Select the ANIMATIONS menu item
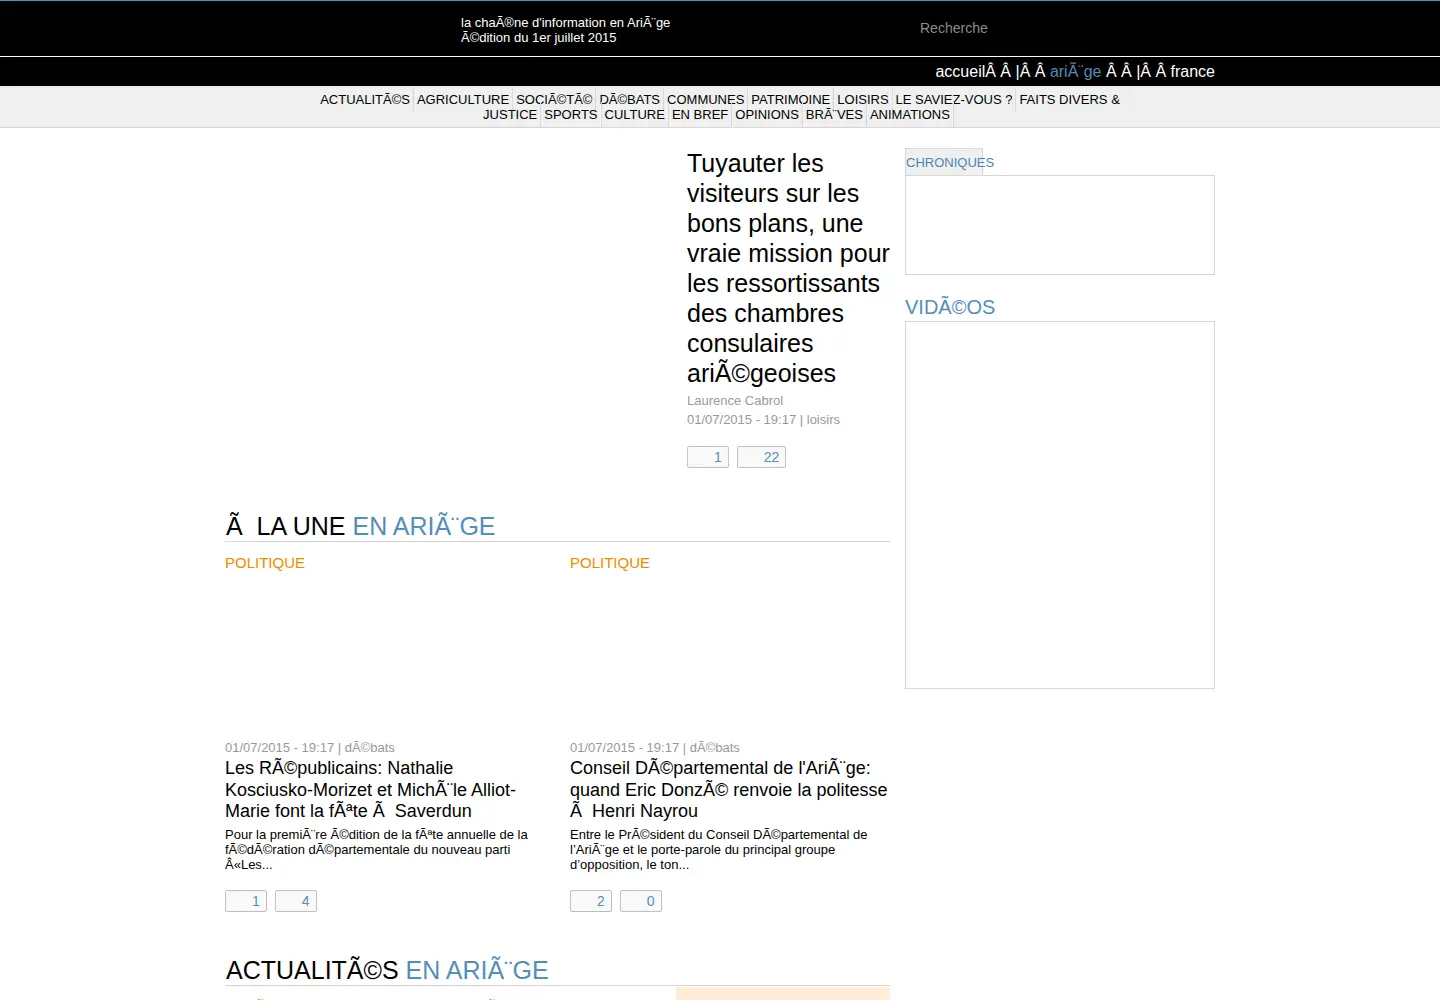Viewport: 1440px width, 1000px height. click(910, 114)
